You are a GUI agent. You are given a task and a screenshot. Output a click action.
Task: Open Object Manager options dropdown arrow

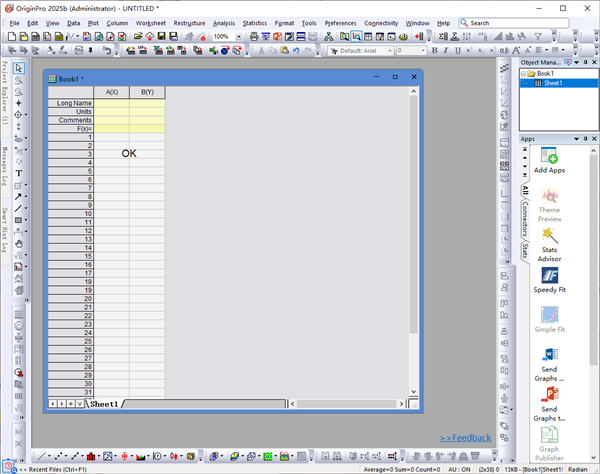(576, 62)
